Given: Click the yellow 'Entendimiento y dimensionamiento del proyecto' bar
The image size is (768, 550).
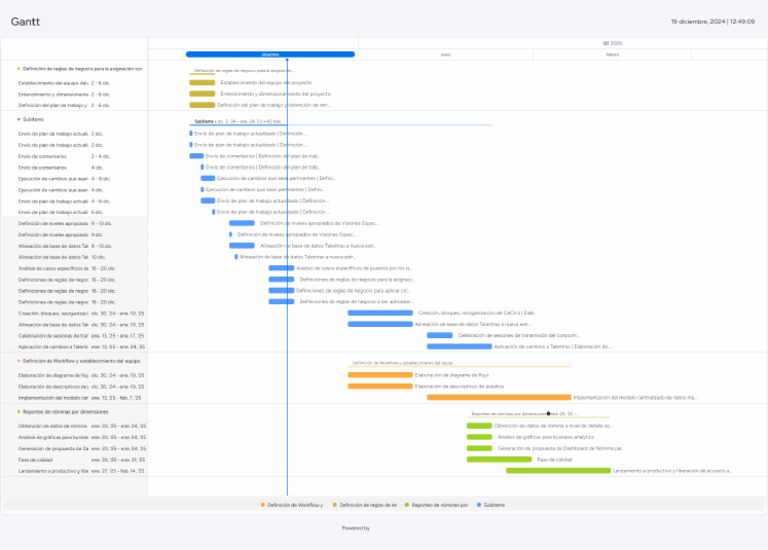Looking at the screenshot, I should tap(202, 94).
